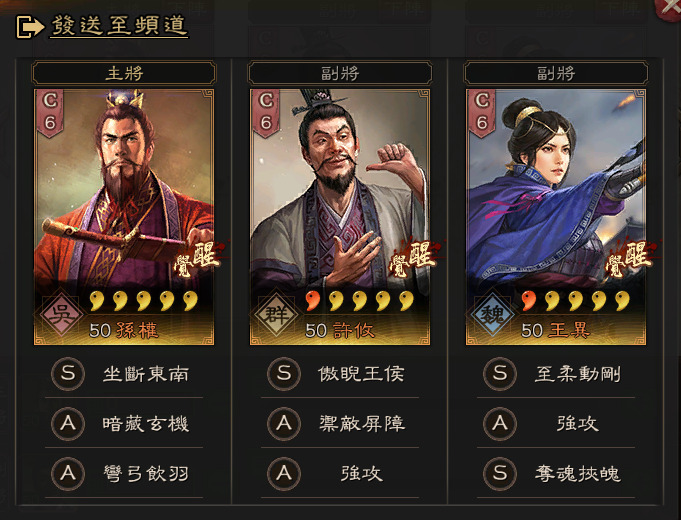This screenshot has height=520, width=681.
Task: Click the S rank icon beside 至柔動剛
Action: (500, 374)
